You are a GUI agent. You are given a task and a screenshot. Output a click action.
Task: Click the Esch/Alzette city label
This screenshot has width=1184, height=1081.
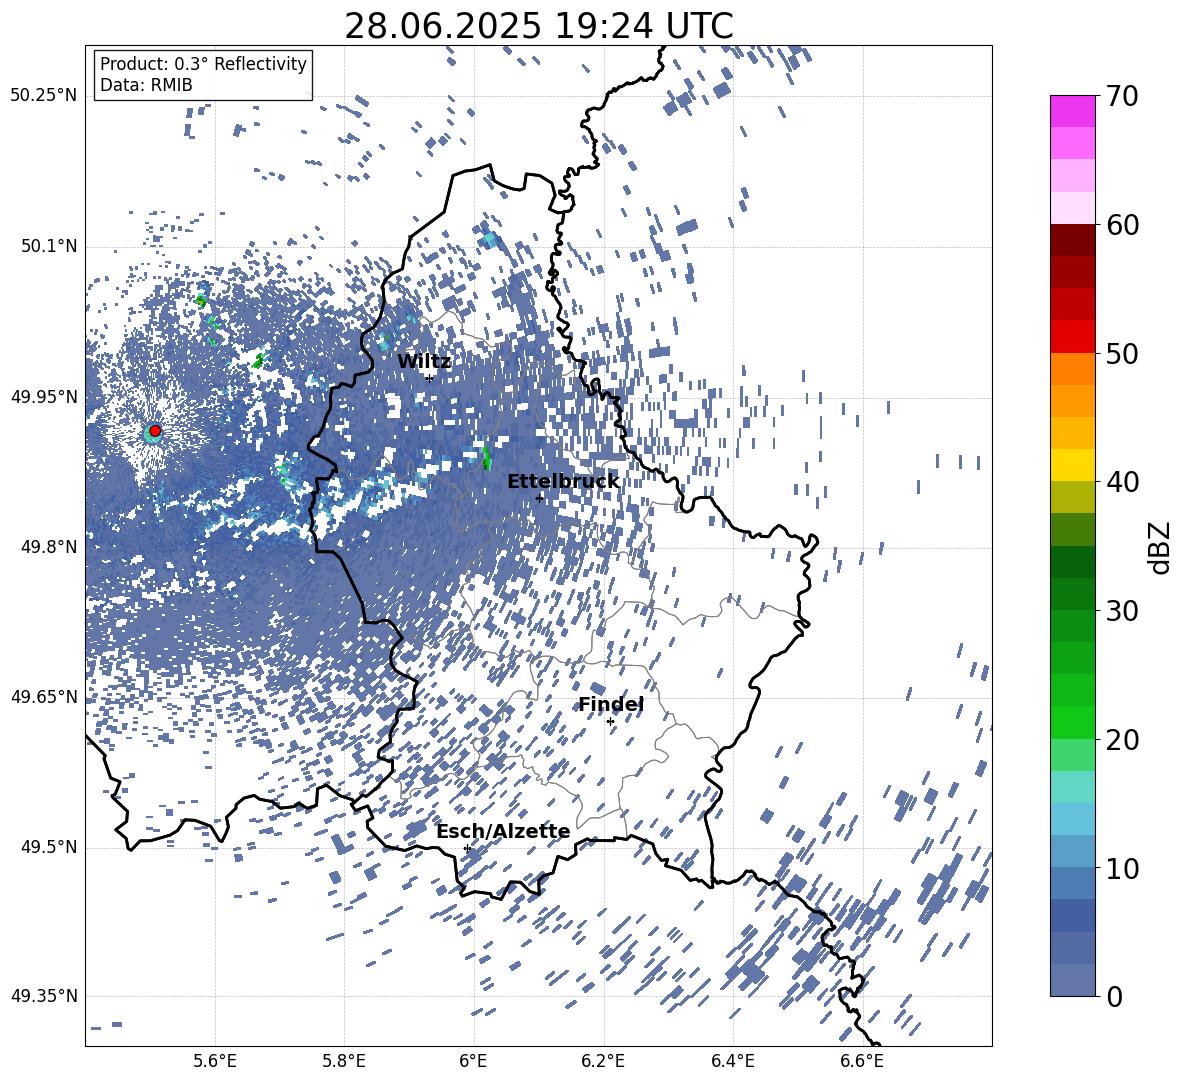click(503, 832)
